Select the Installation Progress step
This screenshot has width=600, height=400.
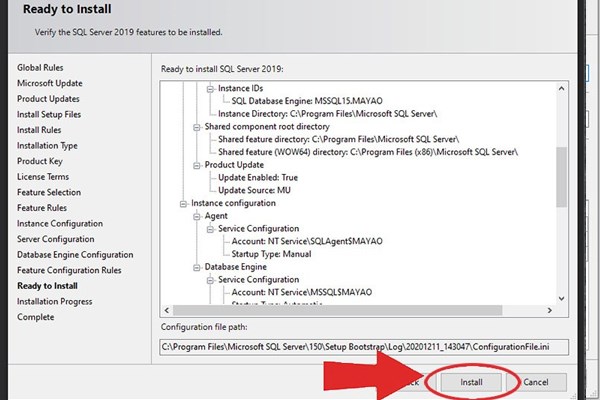pos(55,302)
